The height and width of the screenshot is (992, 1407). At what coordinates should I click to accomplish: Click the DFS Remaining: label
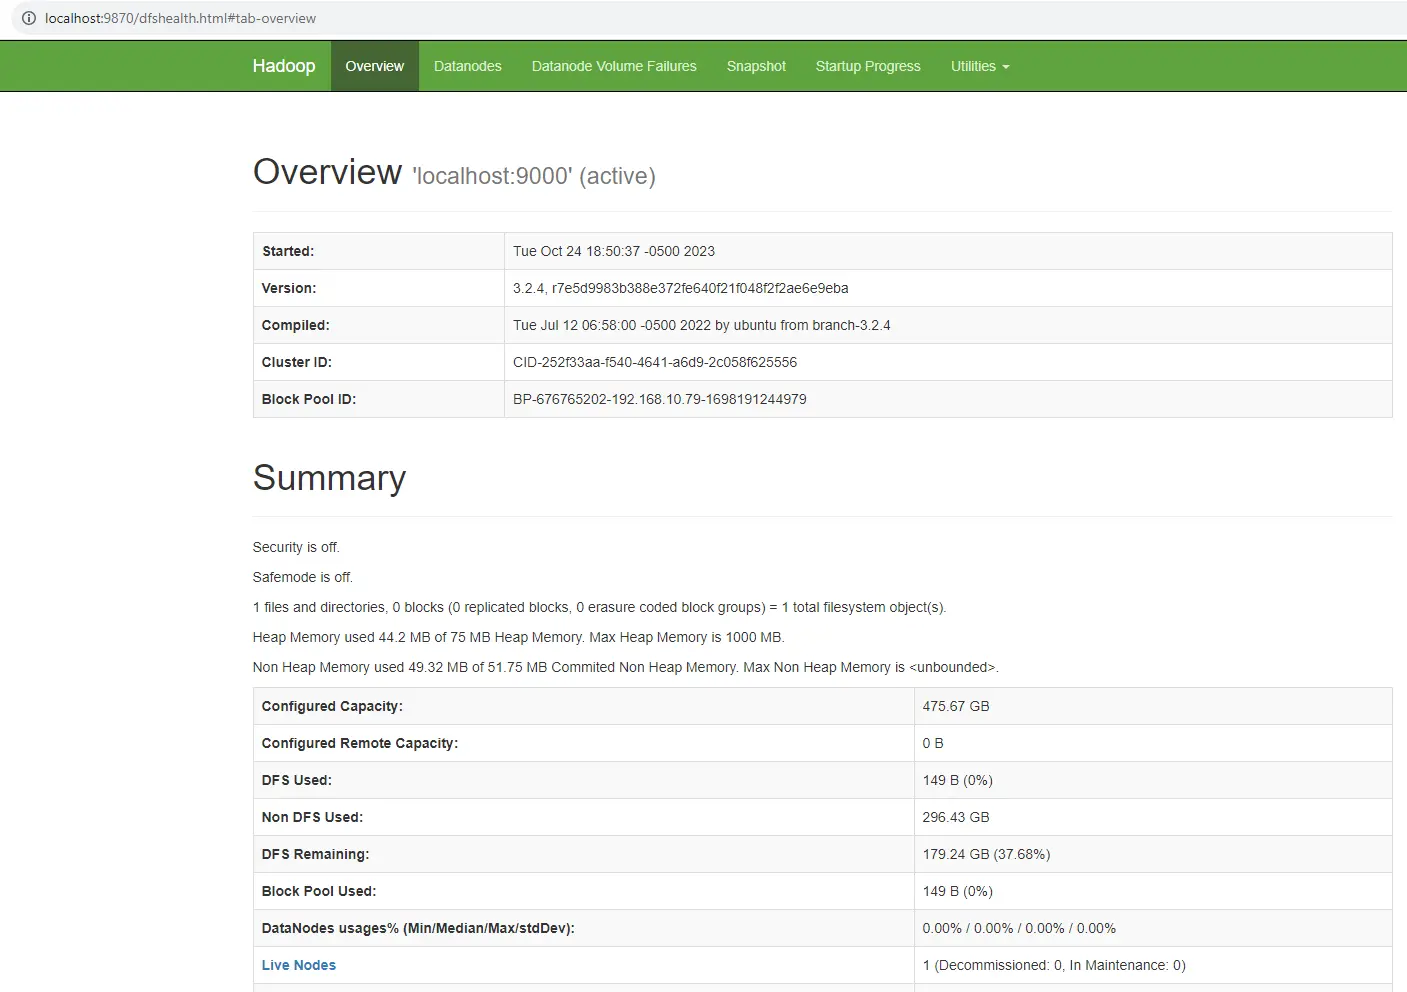tap(315, 854)
